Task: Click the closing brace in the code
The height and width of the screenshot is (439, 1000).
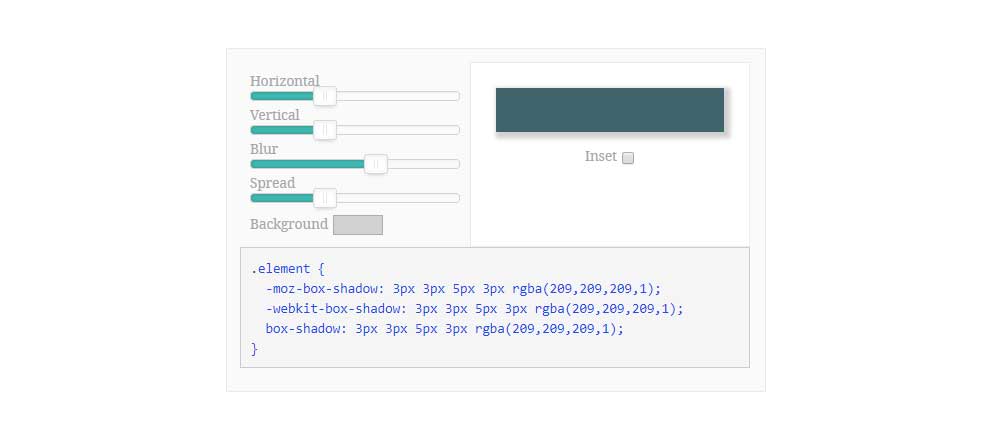Action: pyautogui.click(x=254, y=349)
